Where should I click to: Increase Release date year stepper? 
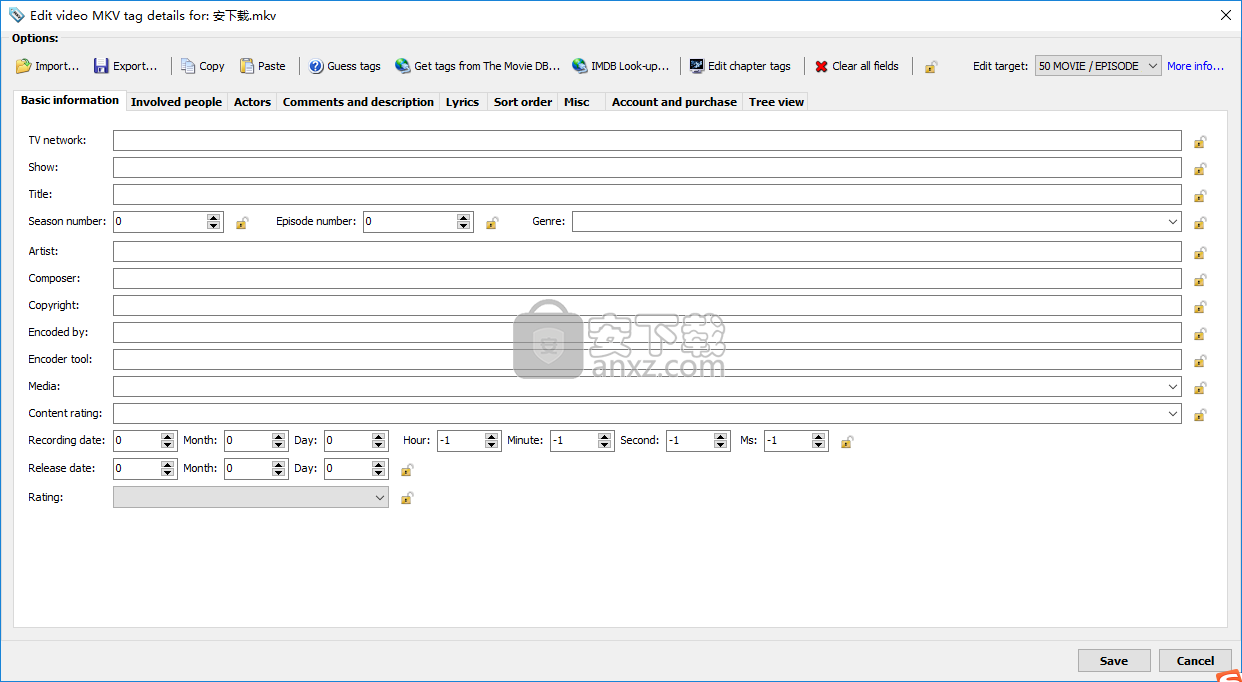[169, 464]
